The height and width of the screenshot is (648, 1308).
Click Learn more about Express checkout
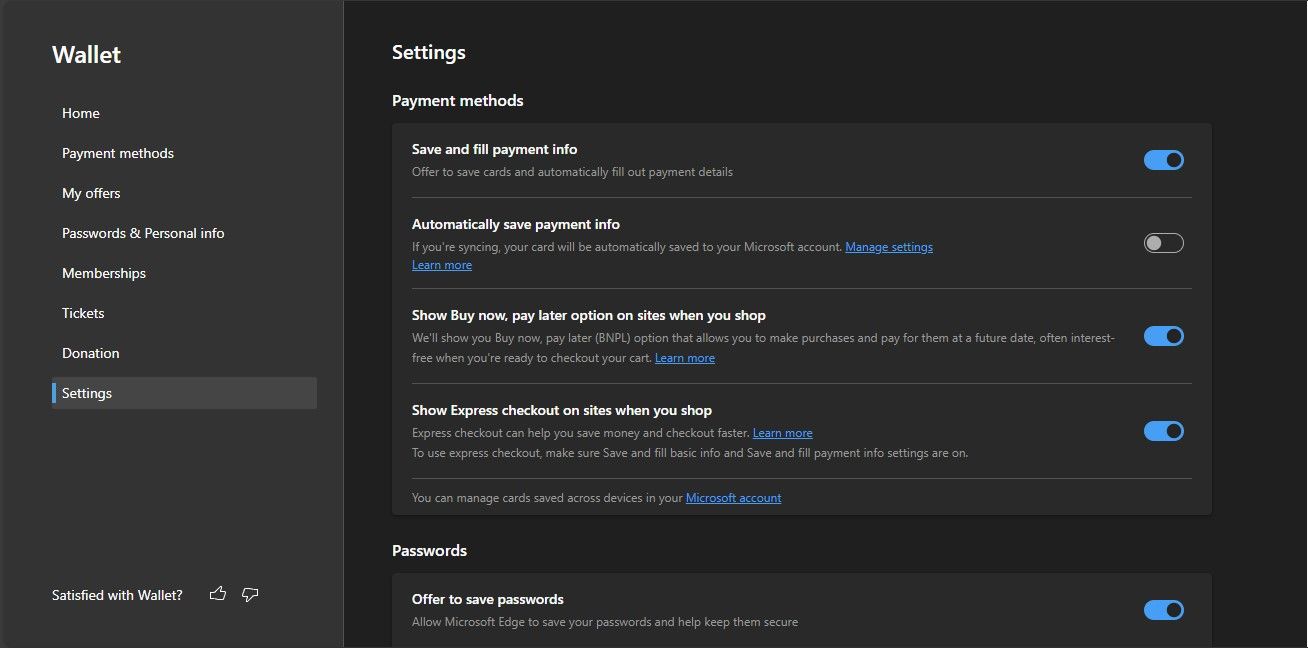(782, 432)
